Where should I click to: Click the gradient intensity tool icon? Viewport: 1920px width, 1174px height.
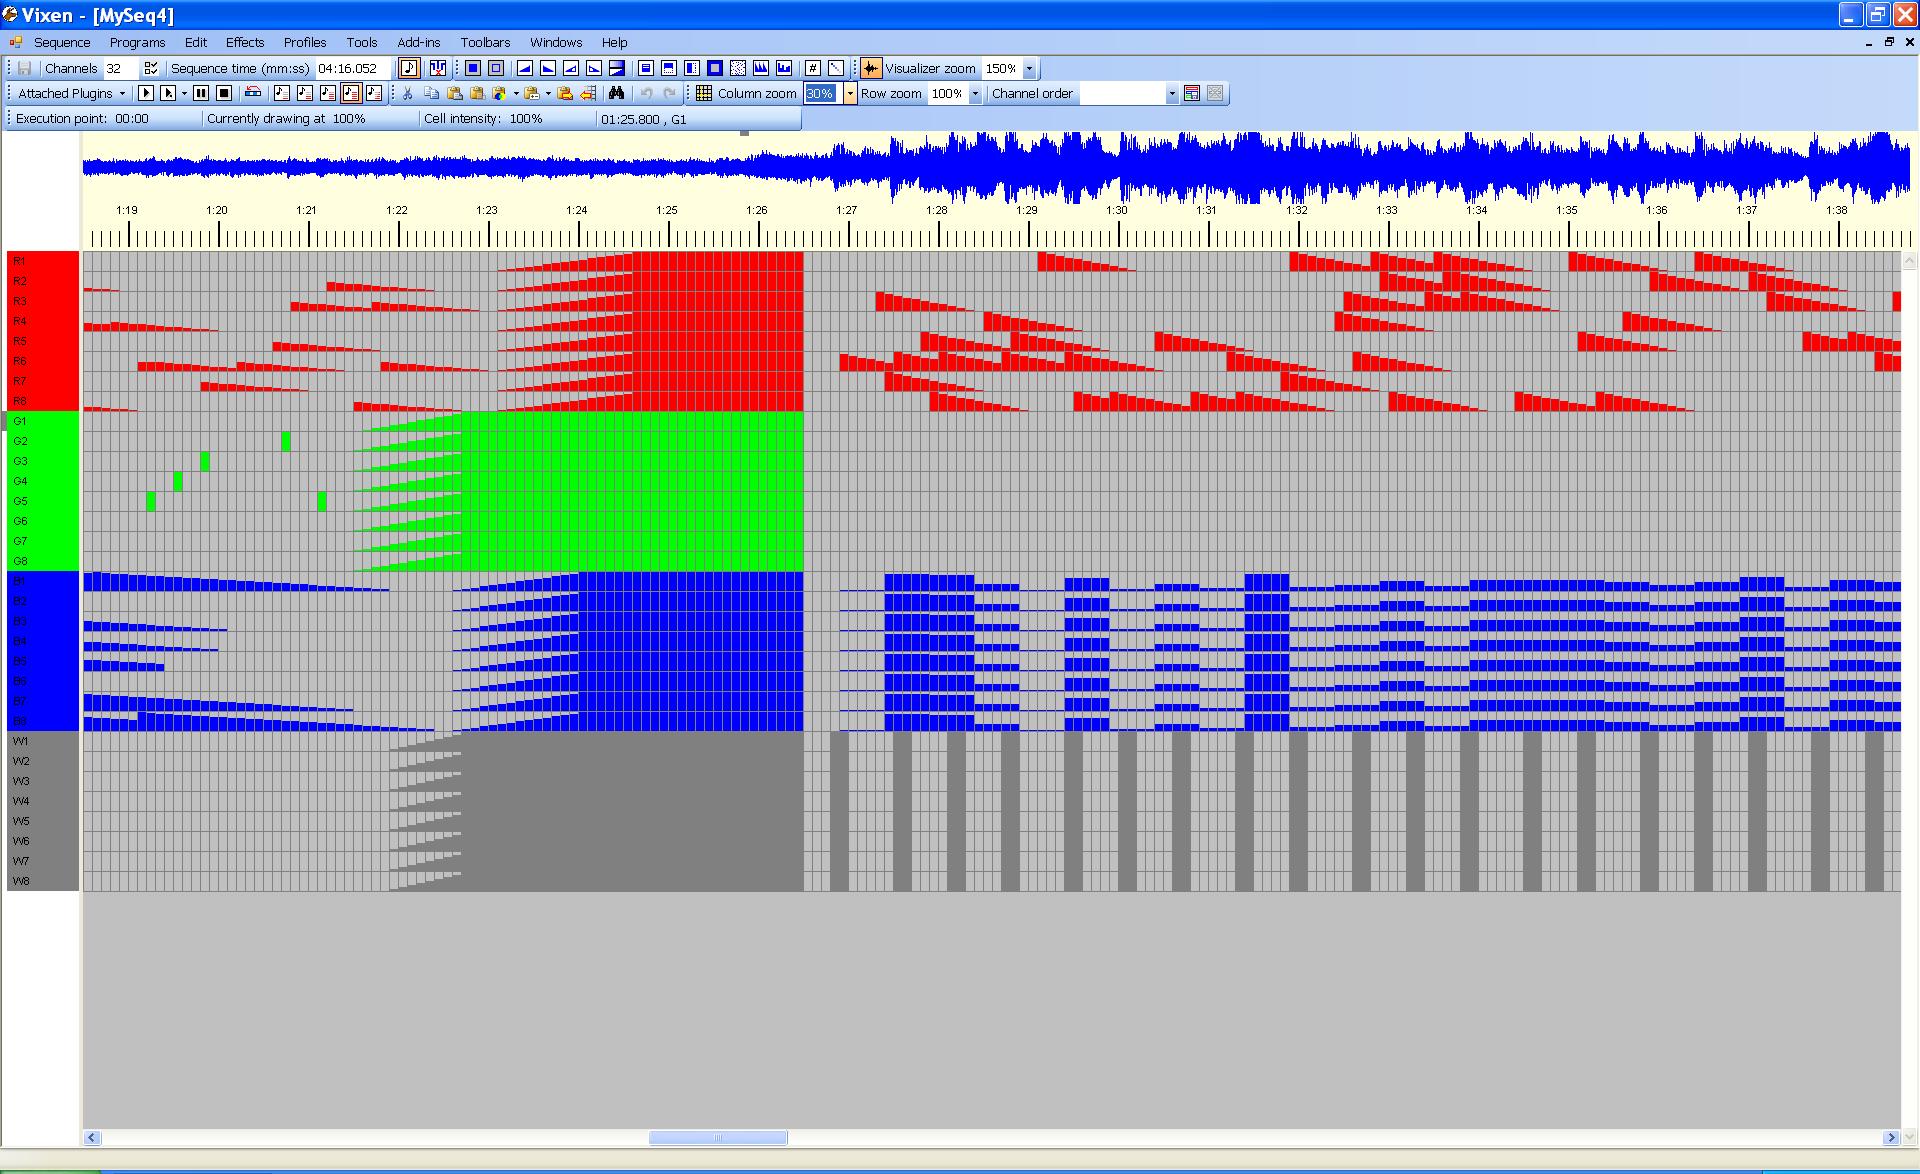(x=617, y=68)
